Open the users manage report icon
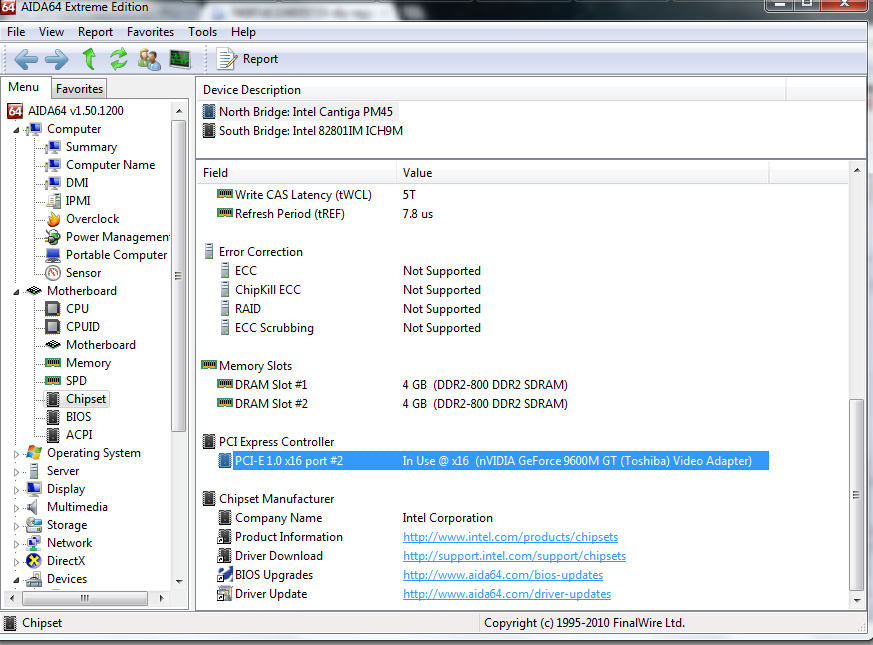This screenshot has height=645, width=873. pos(149,59)
